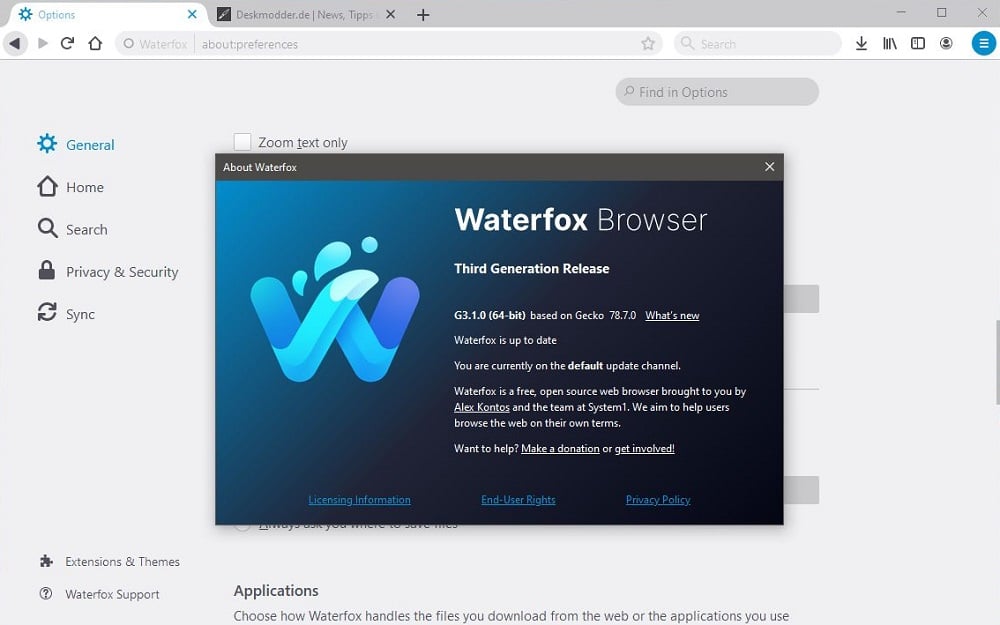Screen dimensions: 1000x625
Task: Switch to the Deskmodder.de tab
Action: [306, 14]
